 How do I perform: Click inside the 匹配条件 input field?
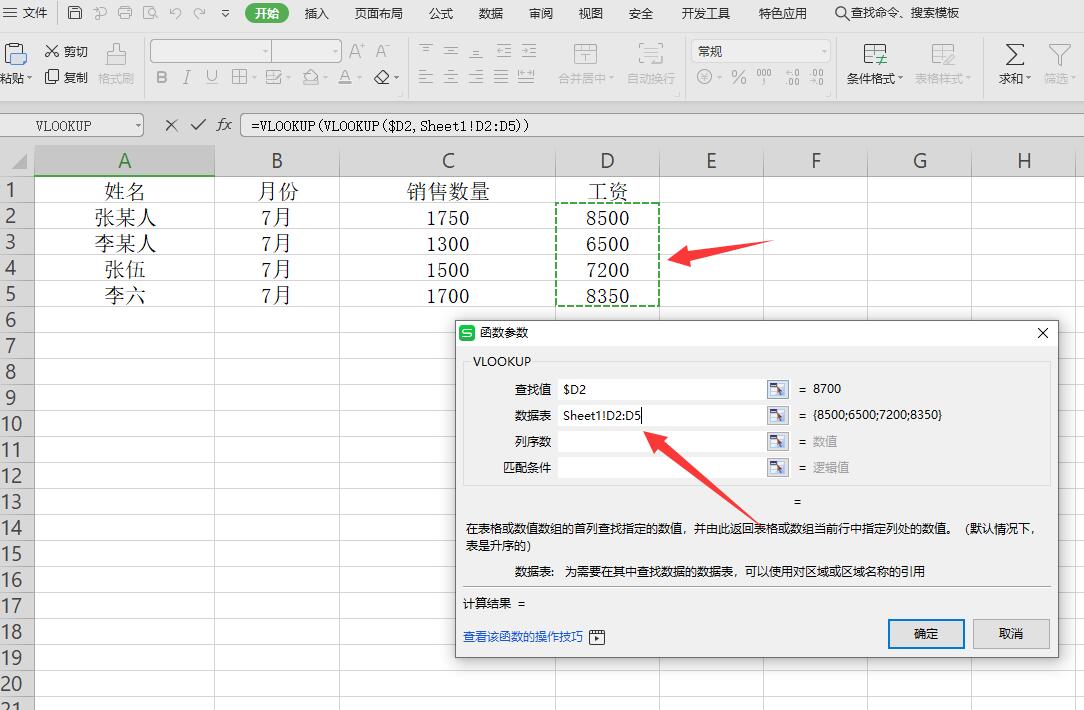point(660,466)
